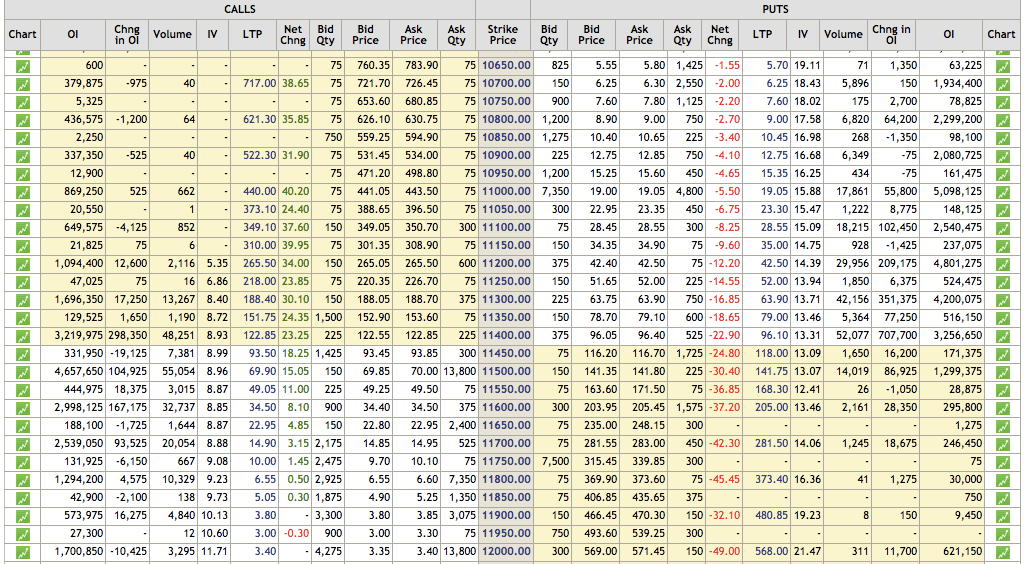The height and width of the screenshot is (564, 1024).
Task: Open calls chart icon for 11100.00 strike
Action: point(23,228)
